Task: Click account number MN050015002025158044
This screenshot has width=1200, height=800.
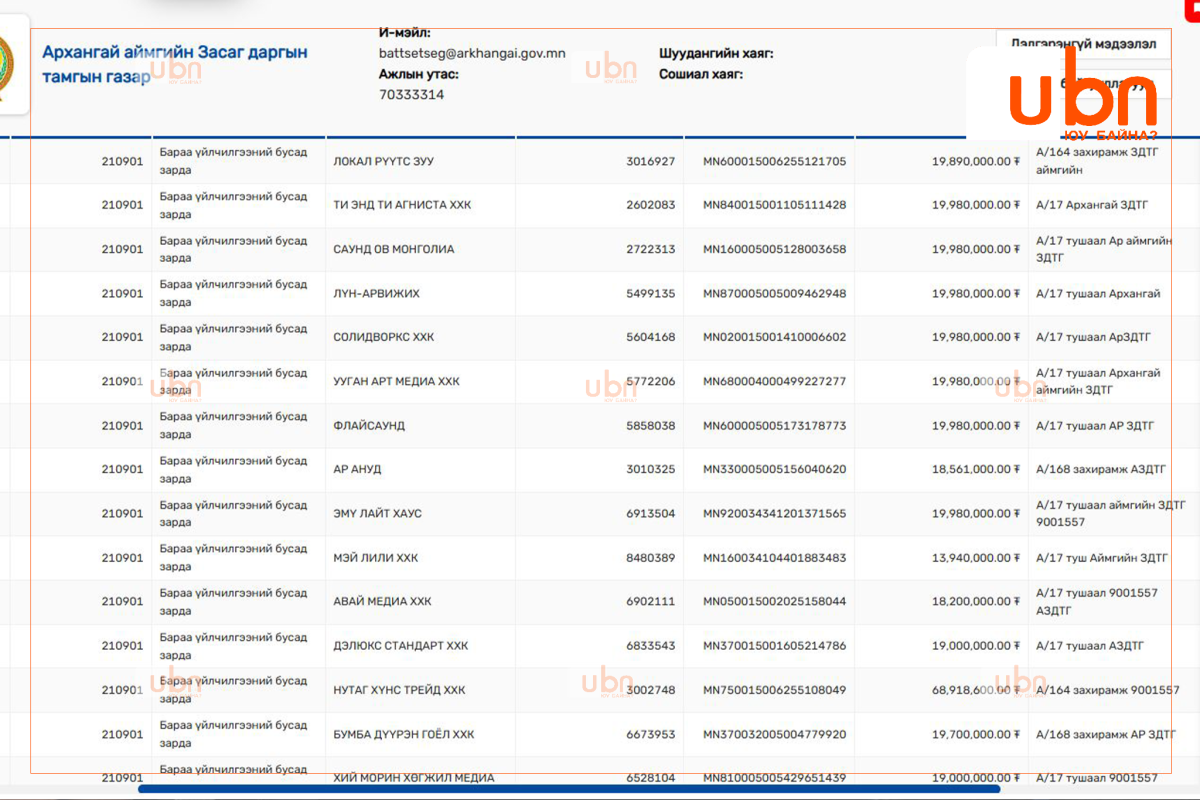Action: click(775, 601)
